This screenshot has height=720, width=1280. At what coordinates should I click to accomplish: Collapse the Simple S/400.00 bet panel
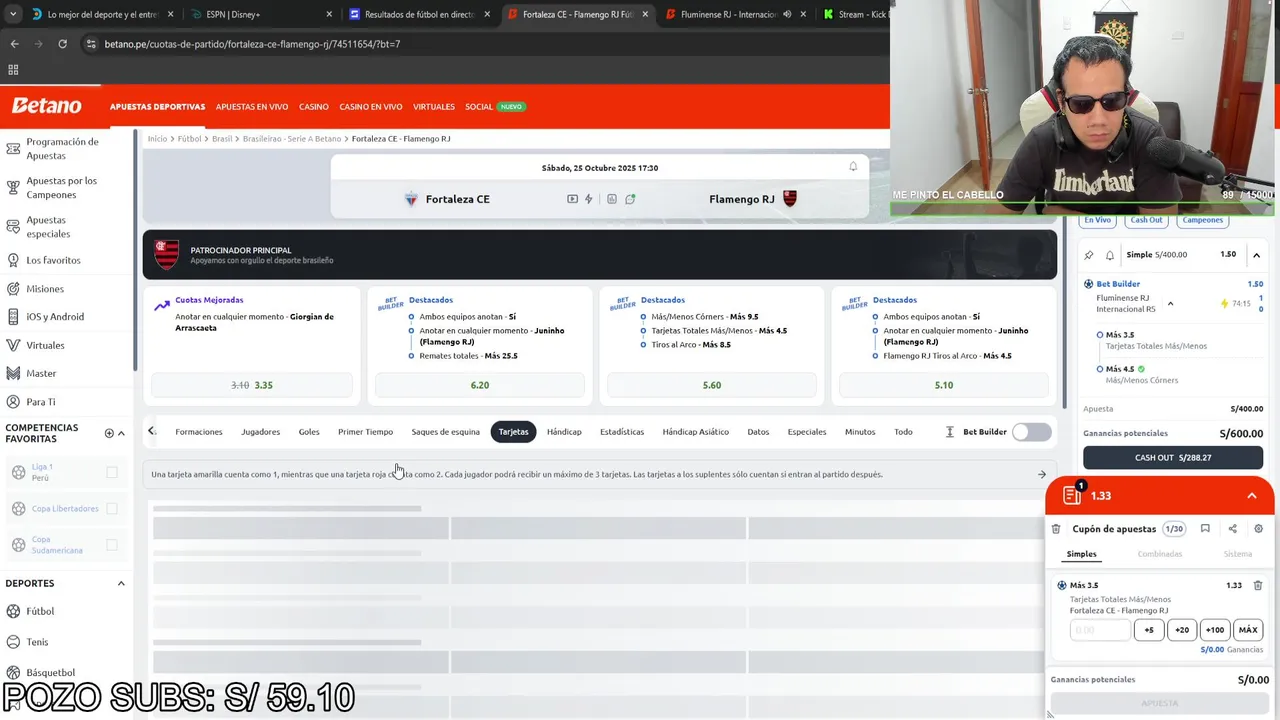1256,255
